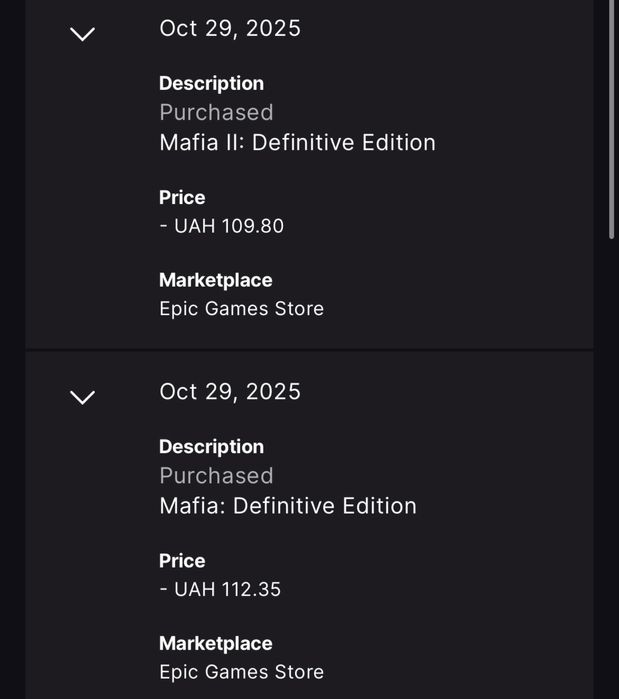Click the vertical scrollbar thumb
This screenshot has width=619, height=699.
tap(612, 120)
